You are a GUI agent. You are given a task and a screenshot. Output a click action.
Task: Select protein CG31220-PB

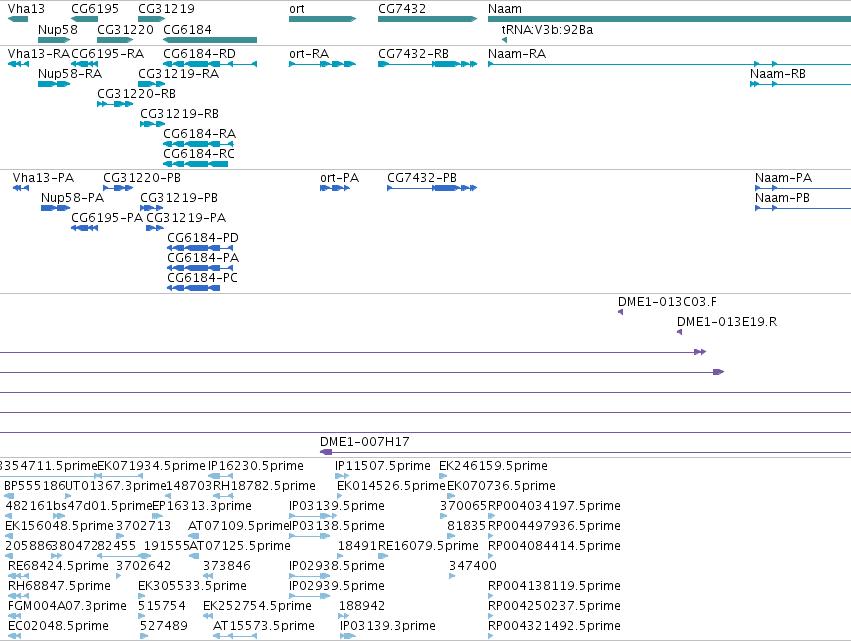pos(142,178)
